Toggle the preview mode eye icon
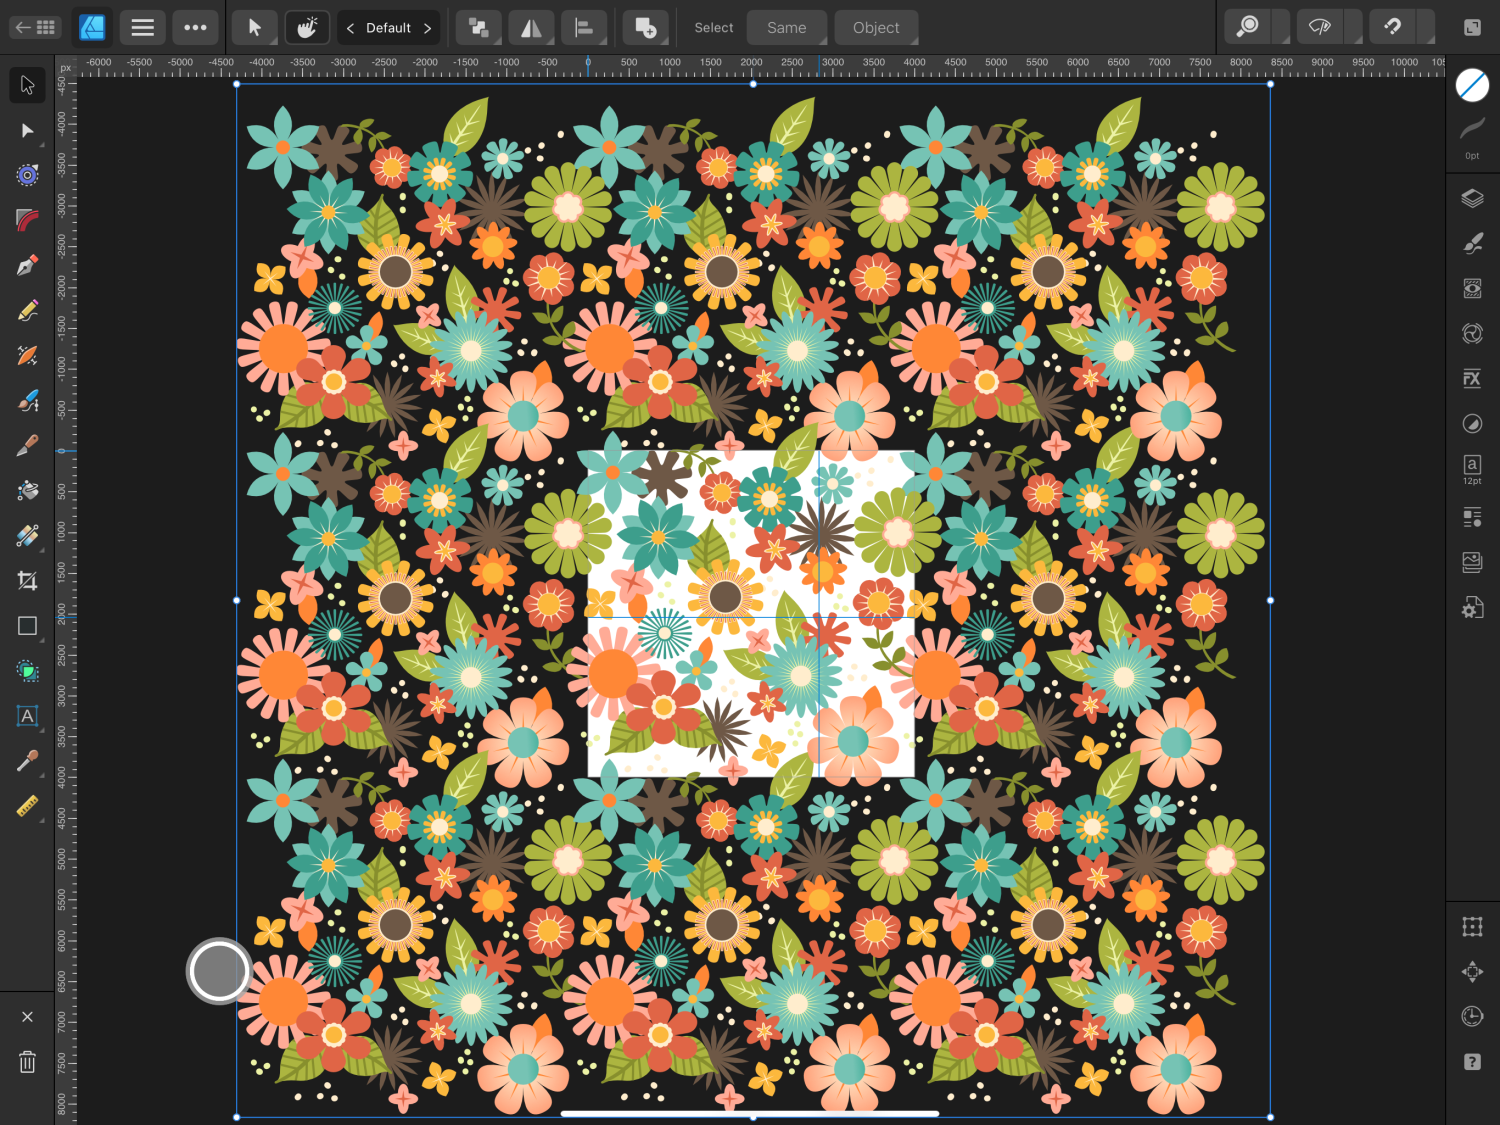This screenshot has width=1500, height=1125. click(1320, 28)
